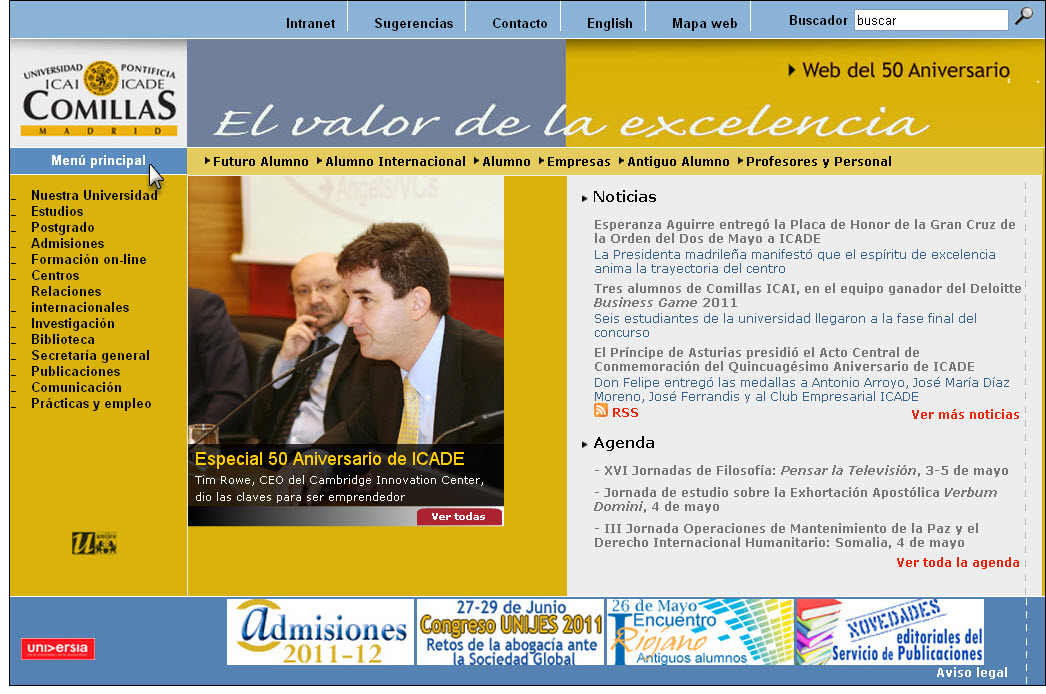Screen dimensions: 1046x694
Task: Click the Tim Rowe feature photo
Action: click(346, 310)
